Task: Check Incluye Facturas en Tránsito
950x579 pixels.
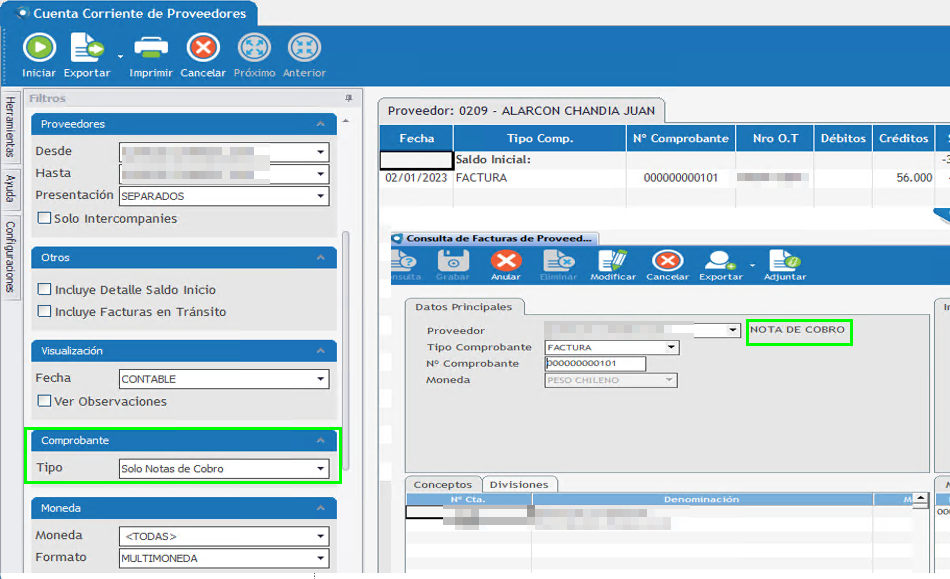Action: click(x=44, y=311)
